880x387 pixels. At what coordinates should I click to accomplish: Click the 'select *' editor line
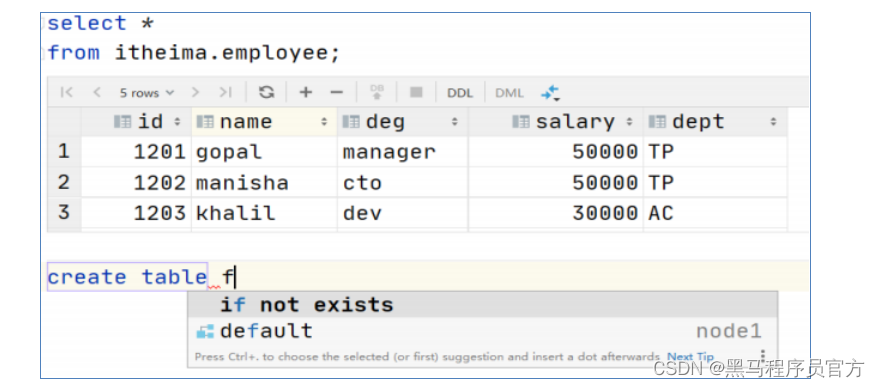click(100, 24)
